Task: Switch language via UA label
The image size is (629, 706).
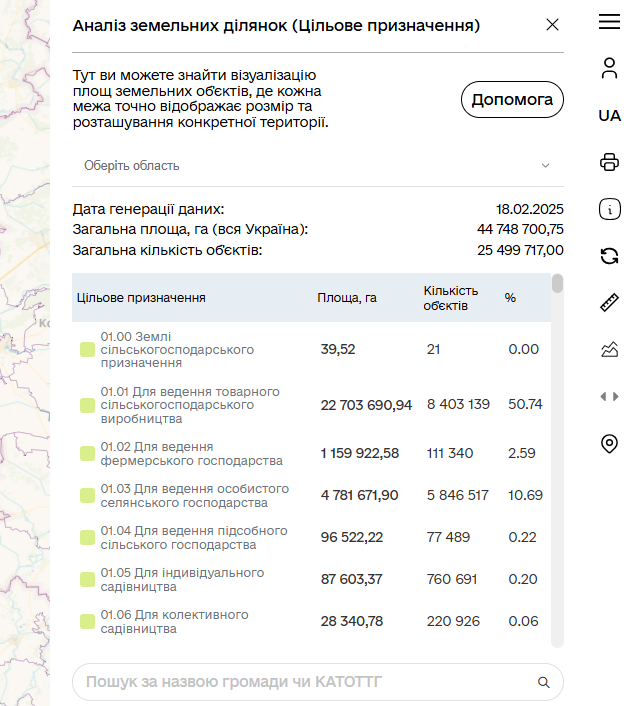Action: click(x=609, y=116)
